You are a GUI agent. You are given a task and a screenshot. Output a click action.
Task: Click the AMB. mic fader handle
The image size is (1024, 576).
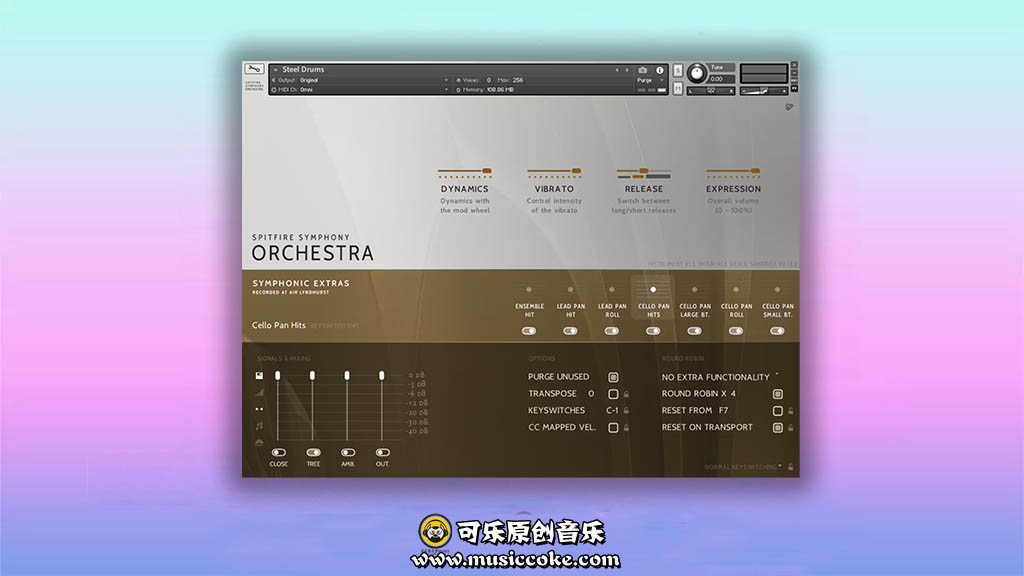click(347, 376)
